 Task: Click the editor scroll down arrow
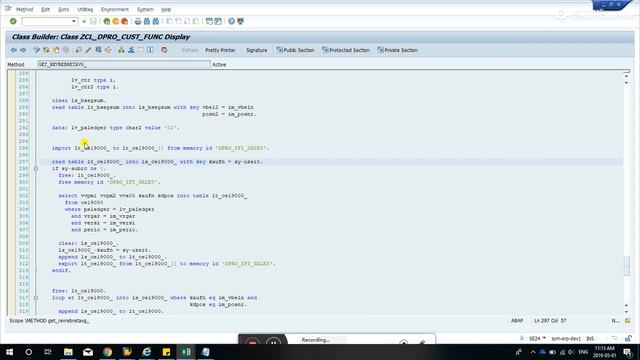click(627, 312)
